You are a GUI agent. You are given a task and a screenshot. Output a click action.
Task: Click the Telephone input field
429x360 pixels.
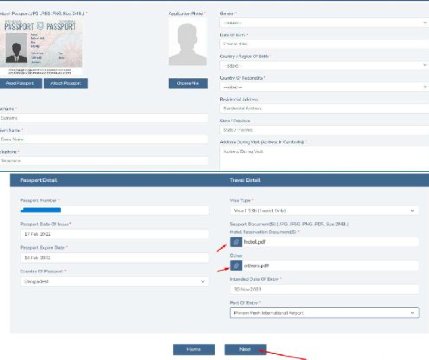[104, 161]
